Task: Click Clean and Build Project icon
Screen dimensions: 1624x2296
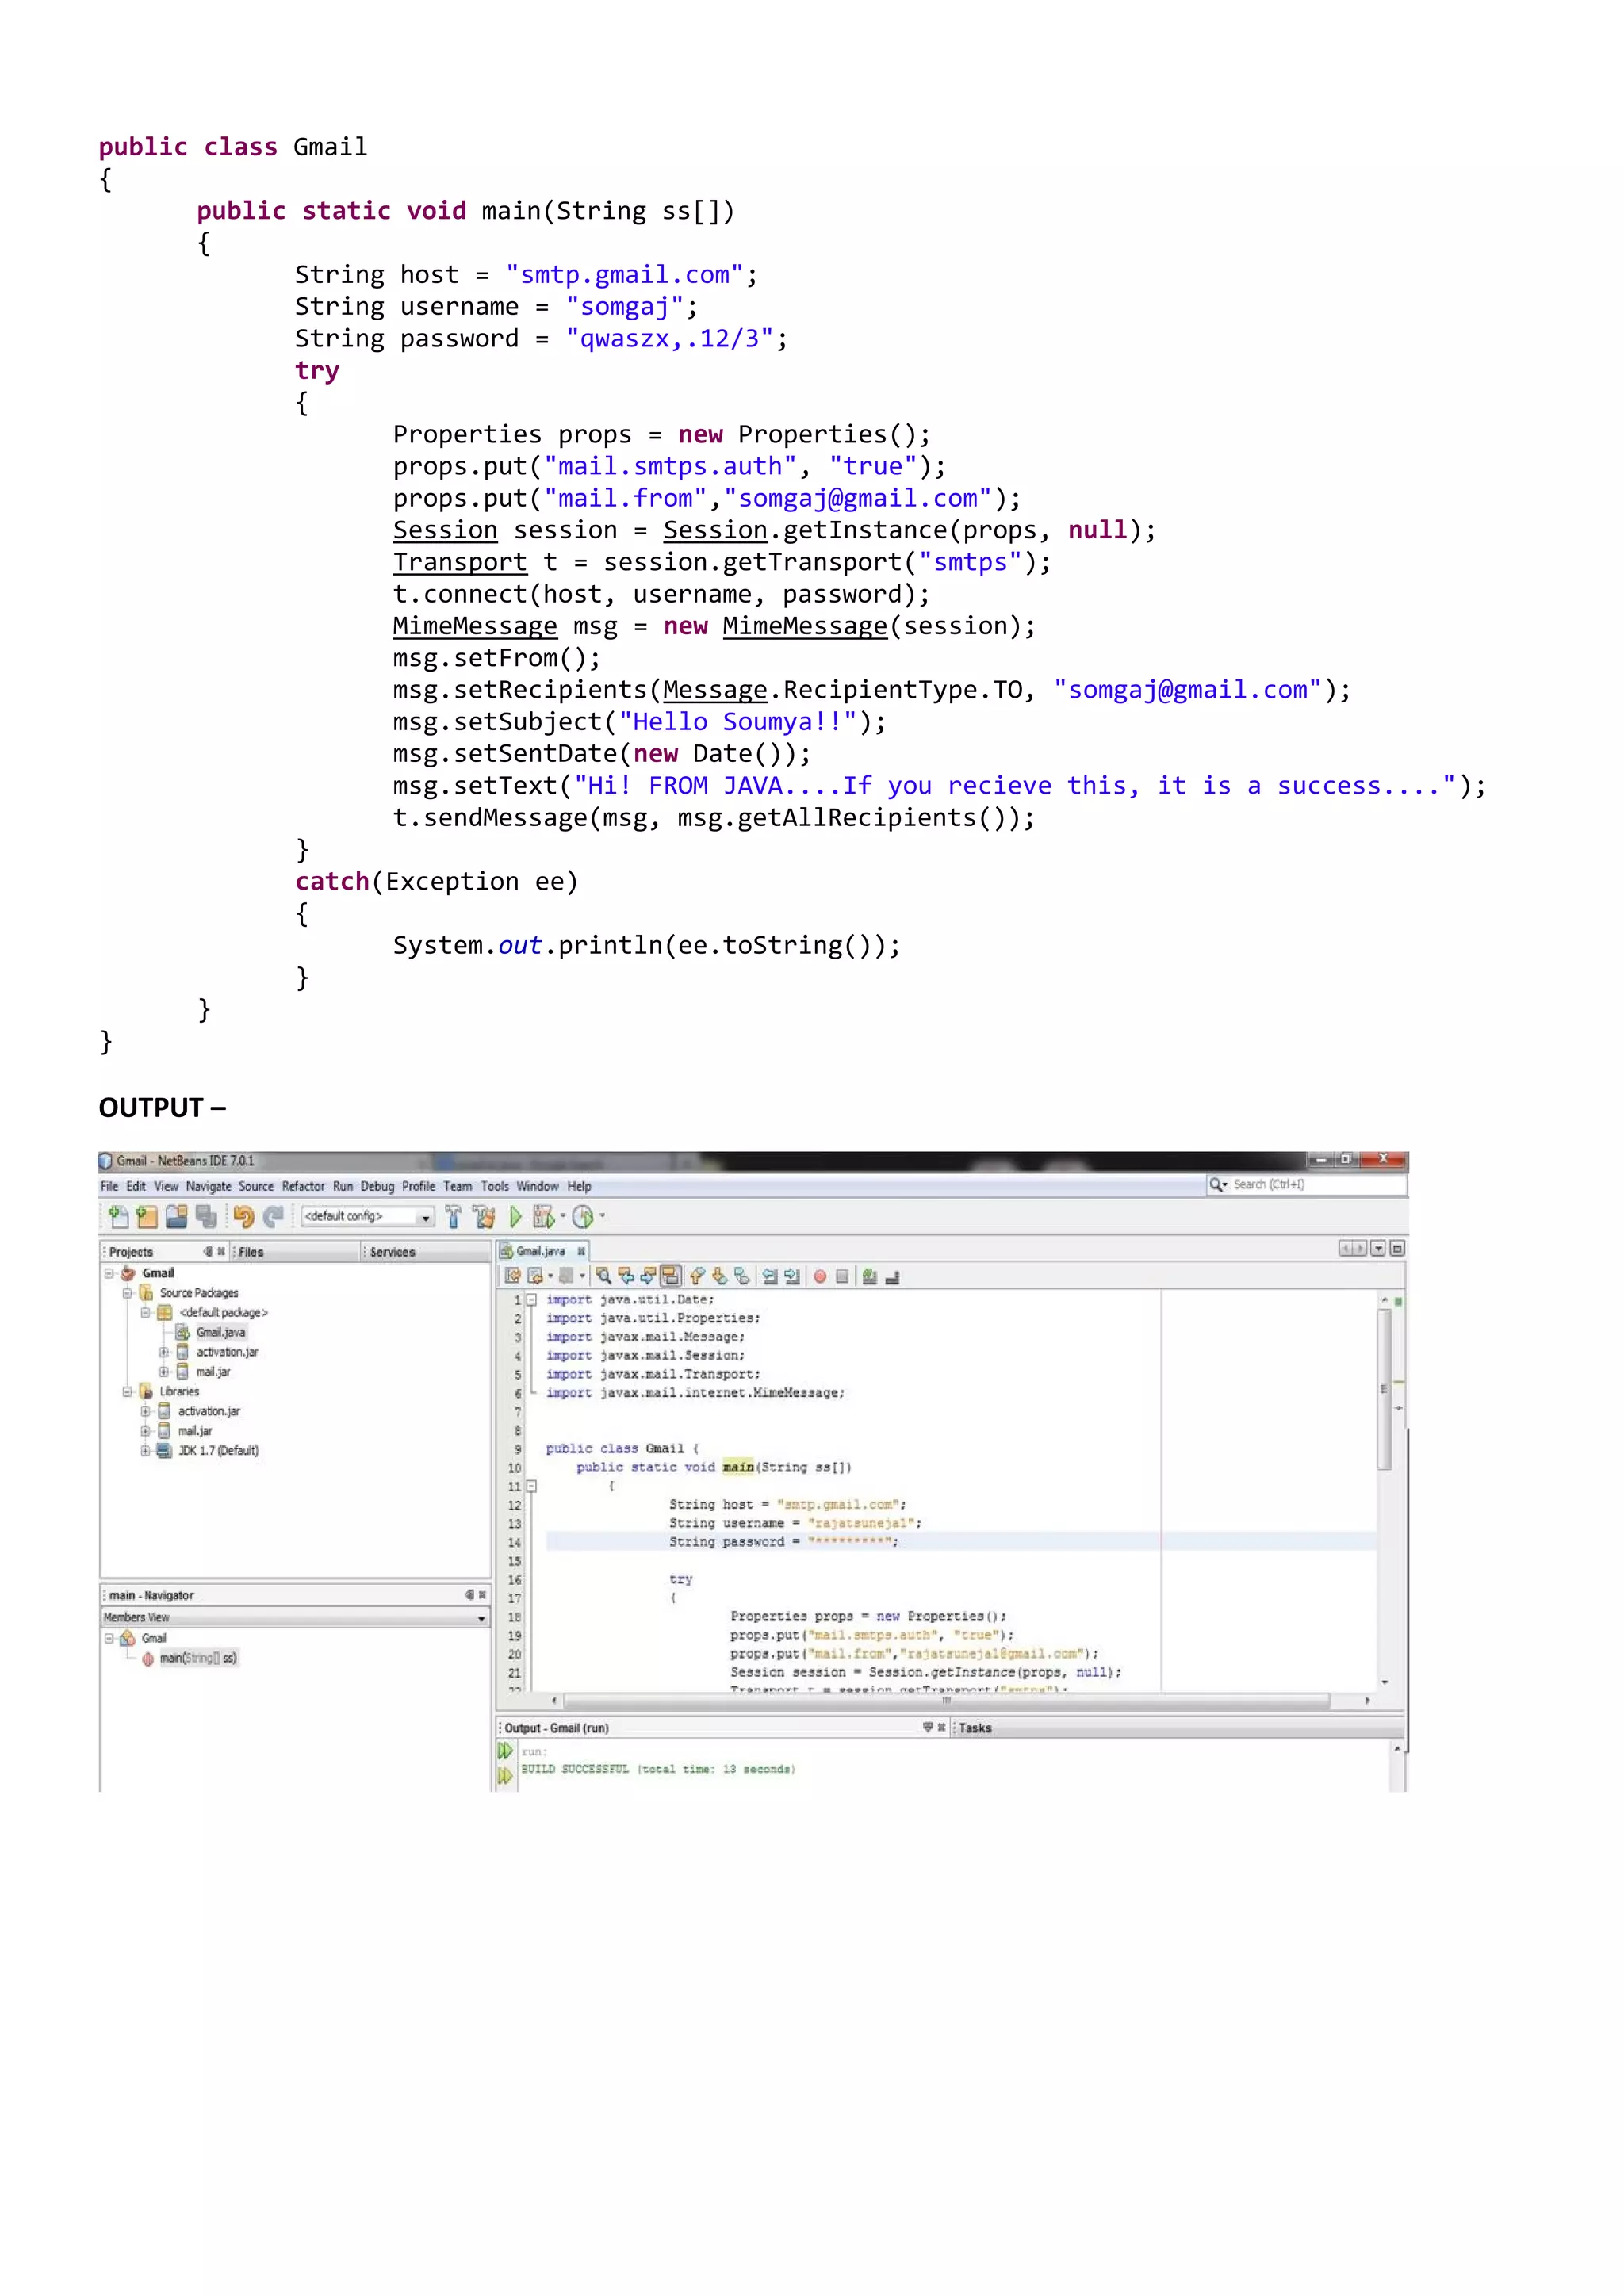Action: (x=484, y=1217)
